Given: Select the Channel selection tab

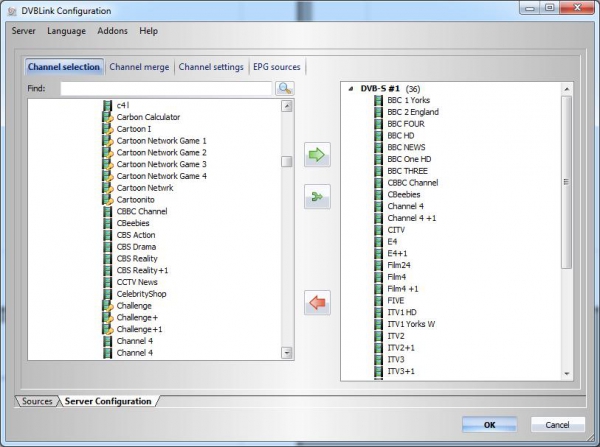Looking at the screenshot, I should (64, 67).
